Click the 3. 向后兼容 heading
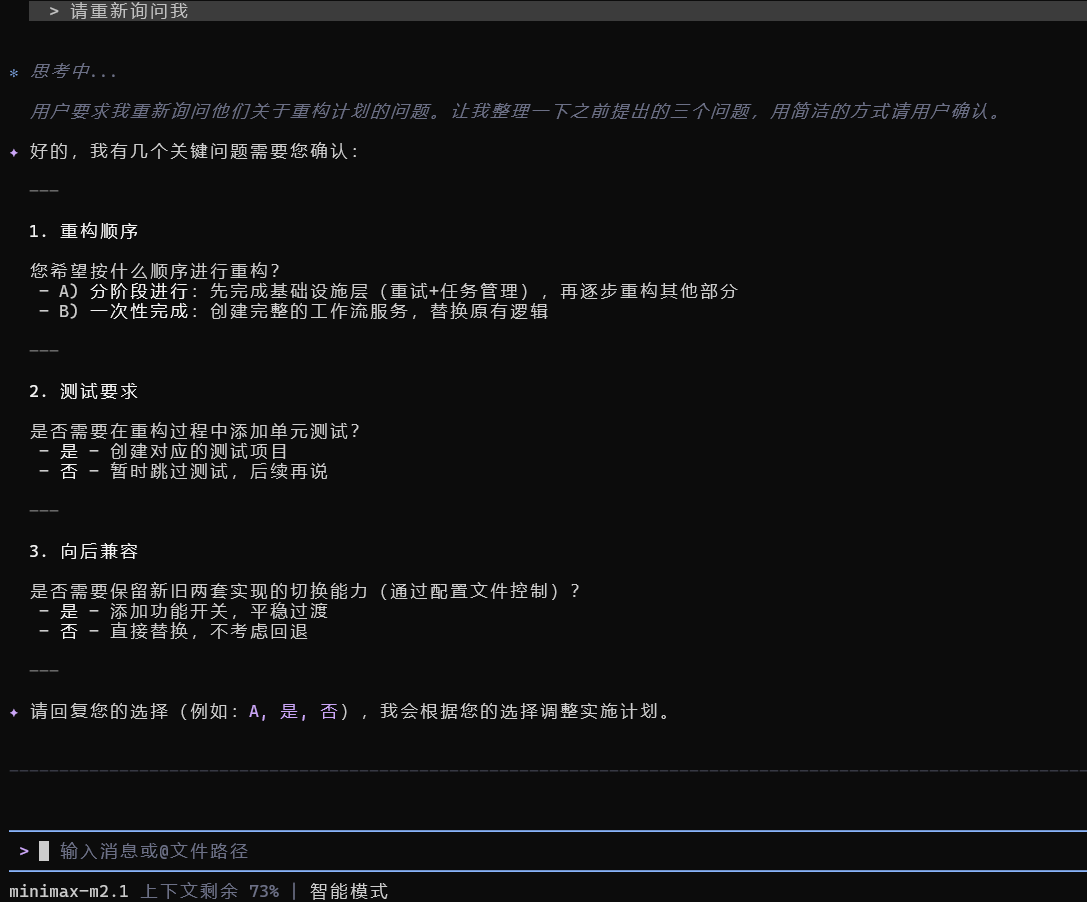 [84, 551]
